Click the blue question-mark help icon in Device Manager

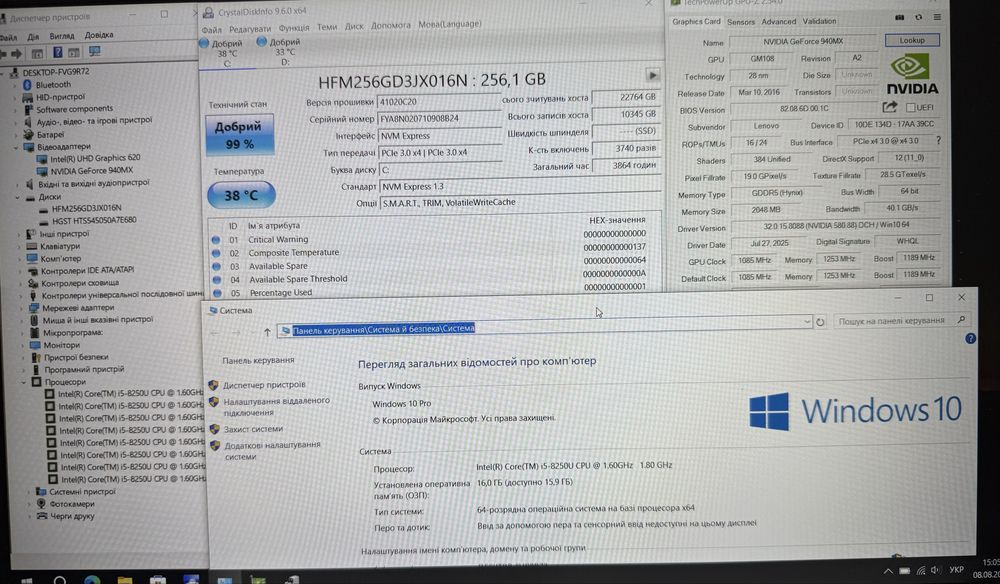click(57, 52)
